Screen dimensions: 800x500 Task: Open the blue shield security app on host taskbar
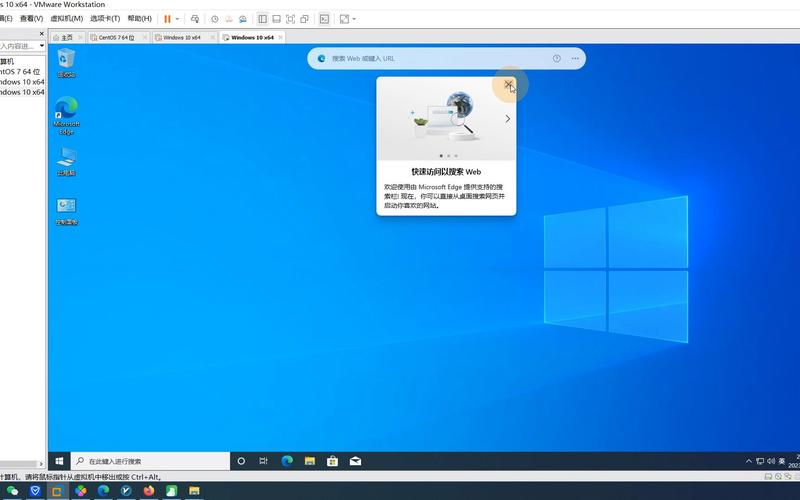pyautogui.click(x=35, y=491)
